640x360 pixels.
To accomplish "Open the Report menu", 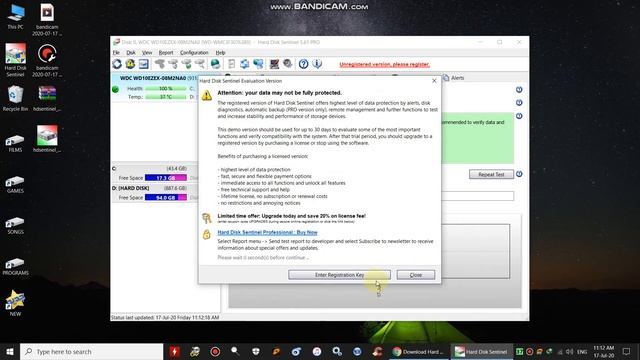I will click(x=166, y=53).
